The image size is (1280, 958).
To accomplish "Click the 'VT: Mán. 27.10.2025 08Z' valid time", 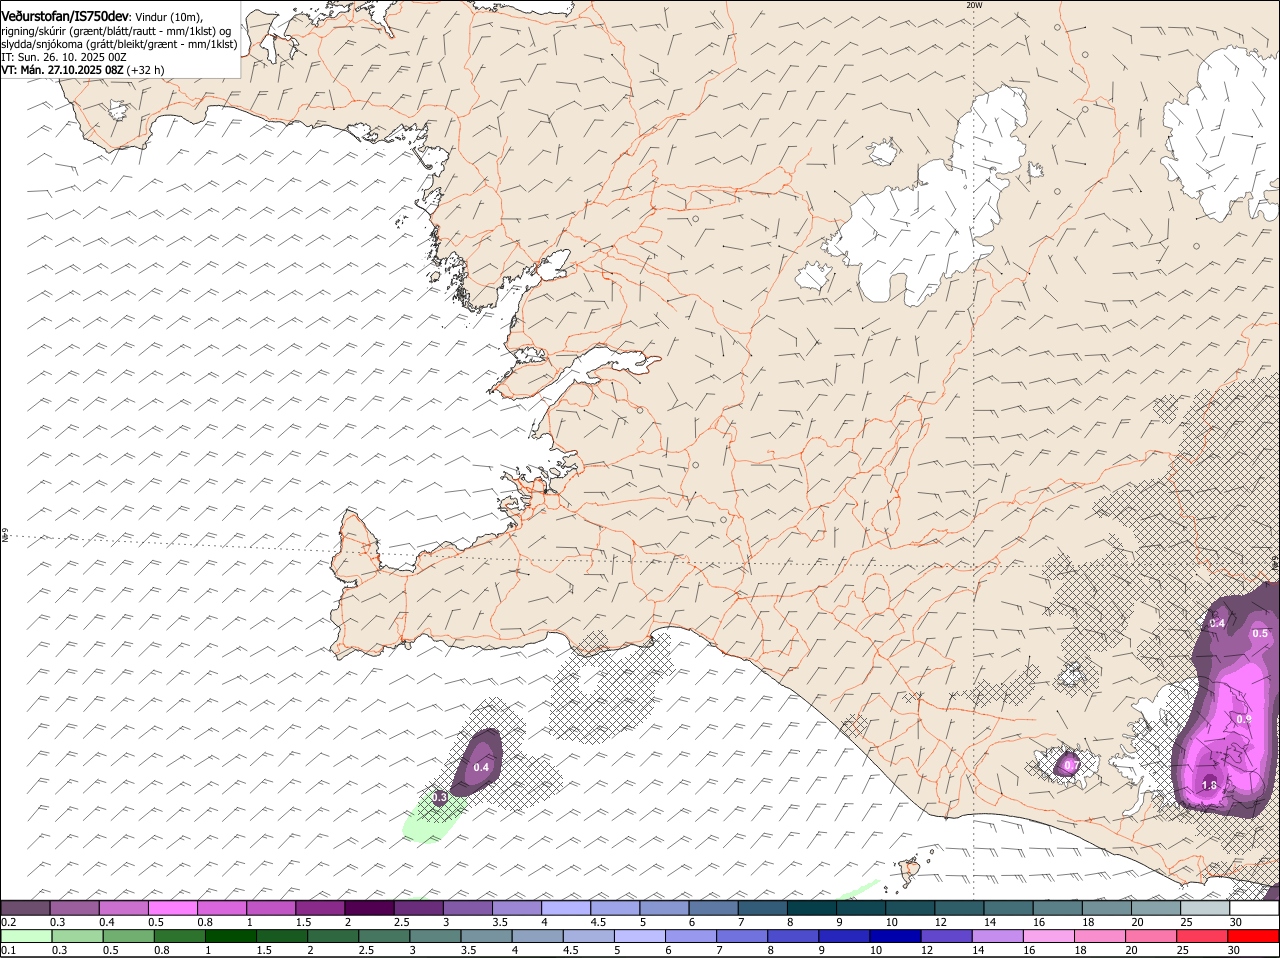I will [x=62, y=70].
